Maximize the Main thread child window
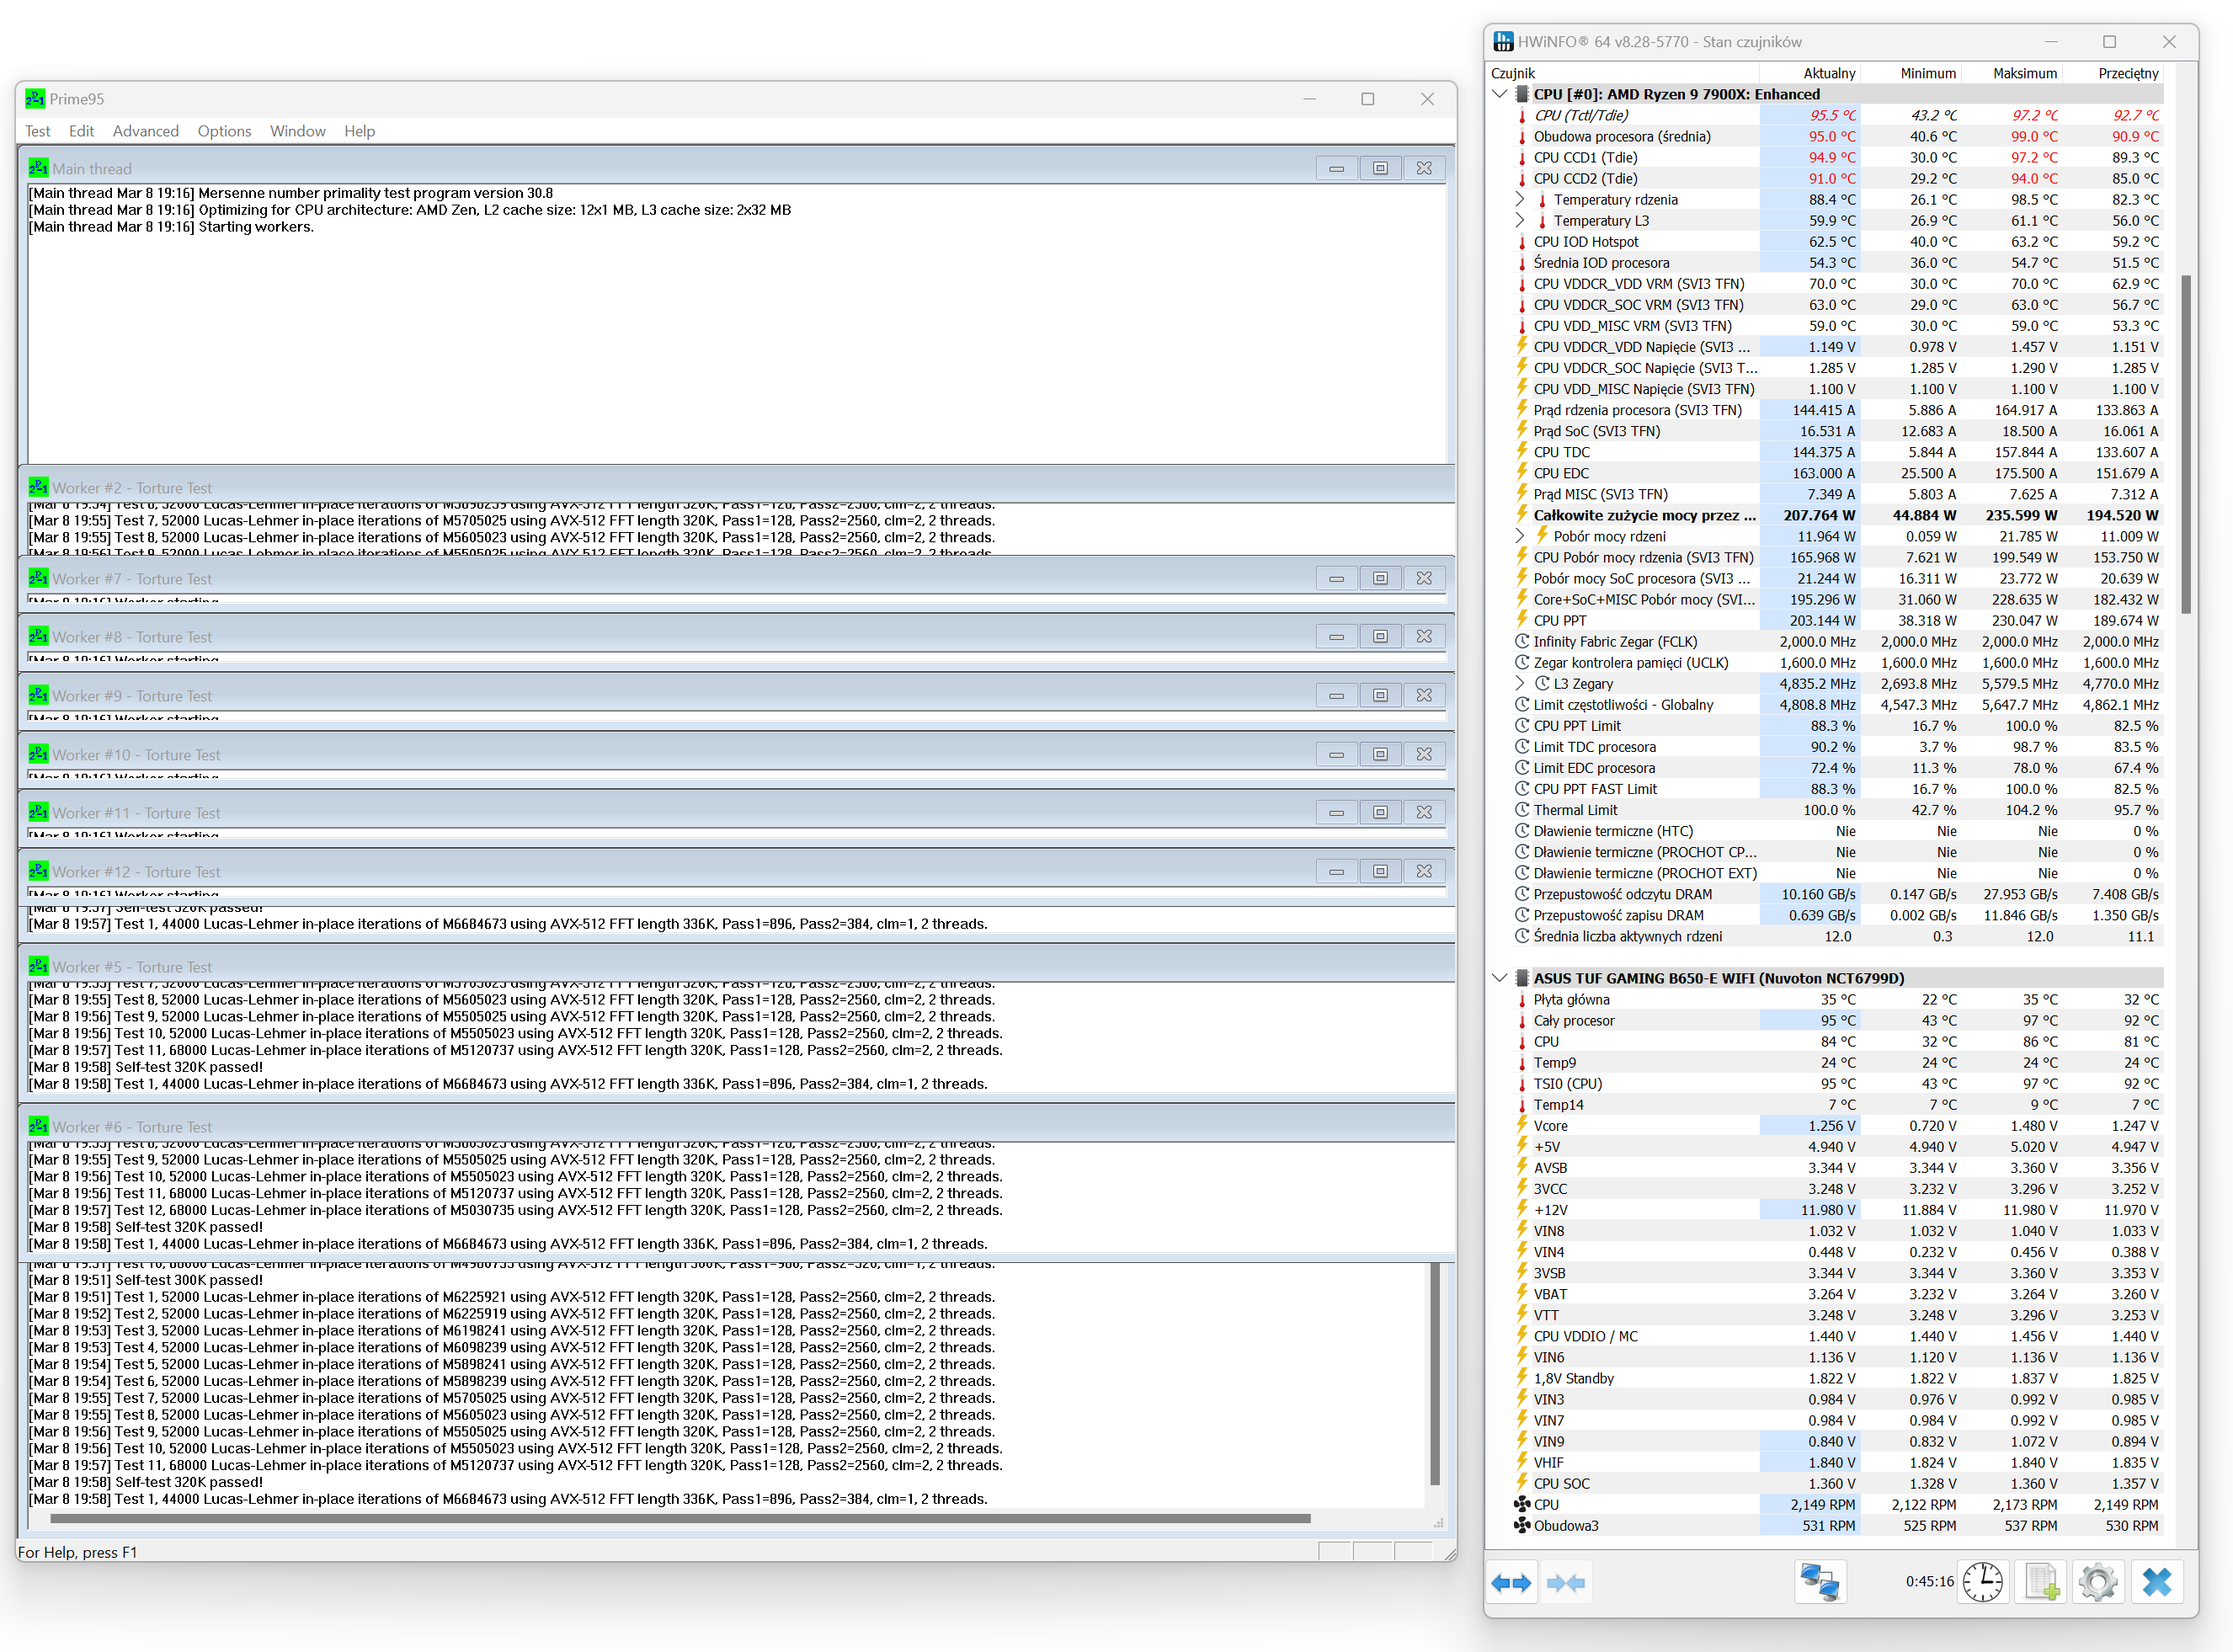Screen dimensions: 2233x1652 tap(1380, 168)
